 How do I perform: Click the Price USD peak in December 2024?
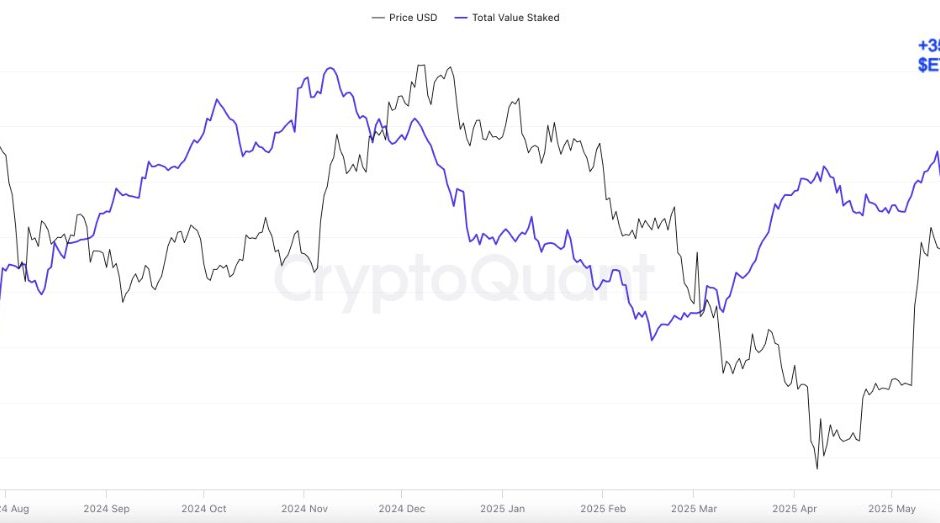[x=419, y=66]
